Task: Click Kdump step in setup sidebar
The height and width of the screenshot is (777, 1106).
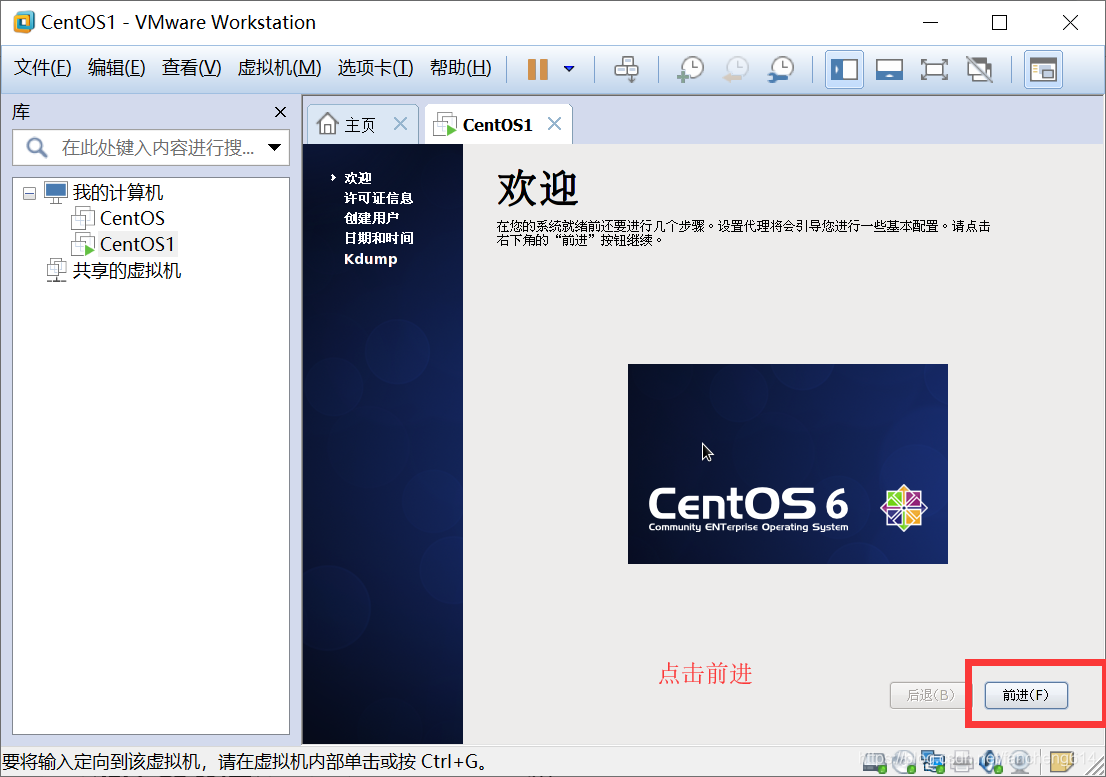Action: click(370, 259)
